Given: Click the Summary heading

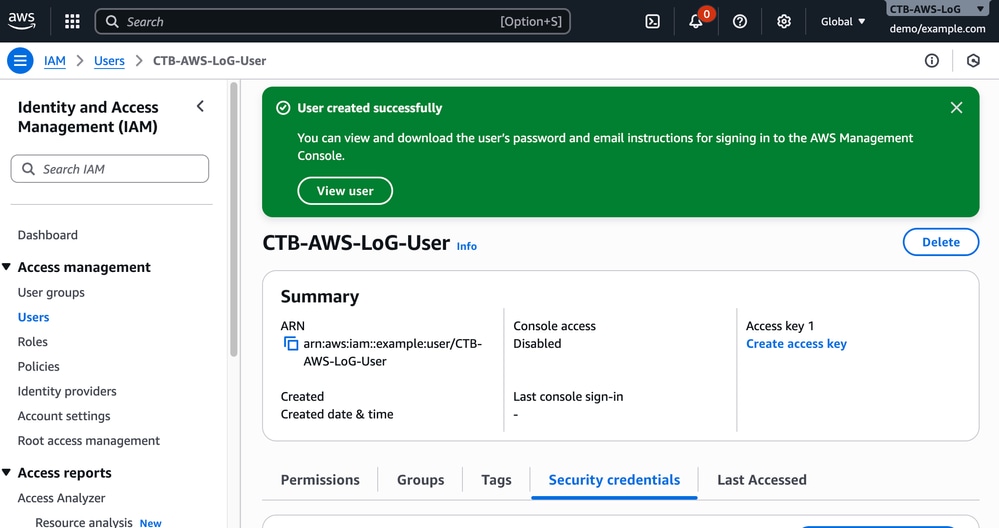Looking at the screenshot, I should click(x=320, y=297).
